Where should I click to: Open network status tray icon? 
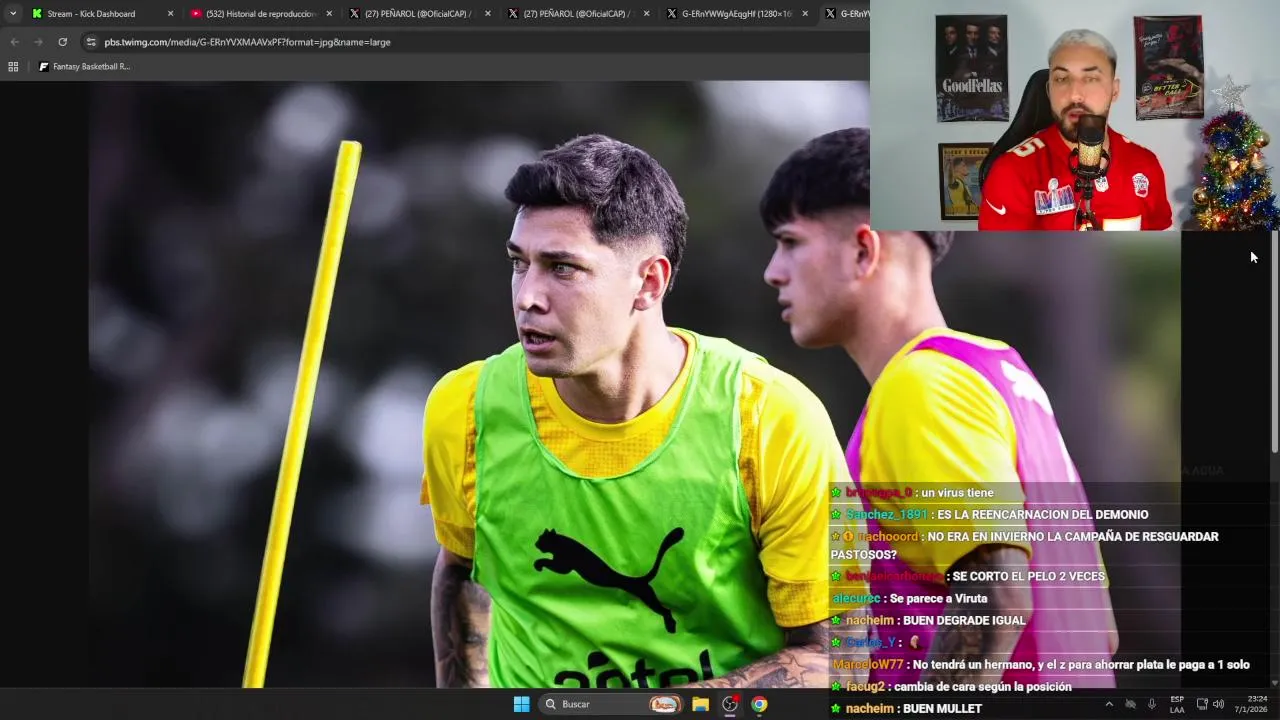click(x=1202, y=704)
